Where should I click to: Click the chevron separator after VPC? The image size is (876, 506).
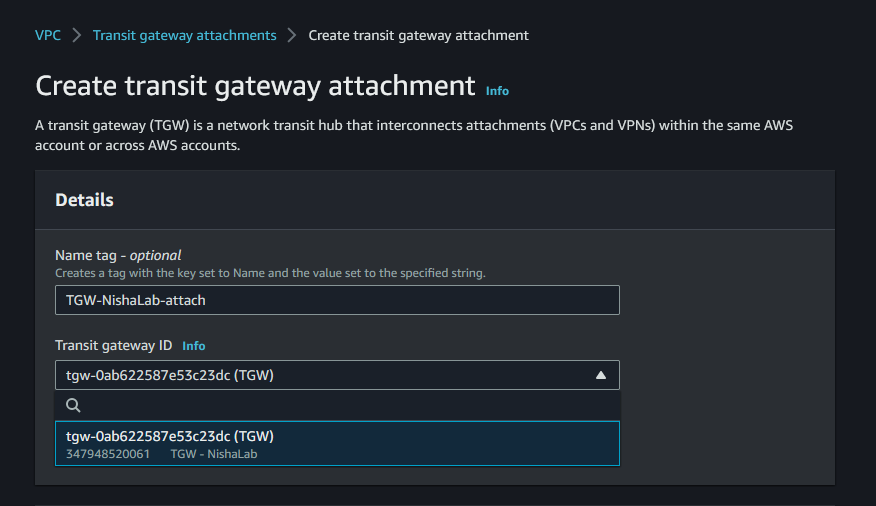point(77,36)
